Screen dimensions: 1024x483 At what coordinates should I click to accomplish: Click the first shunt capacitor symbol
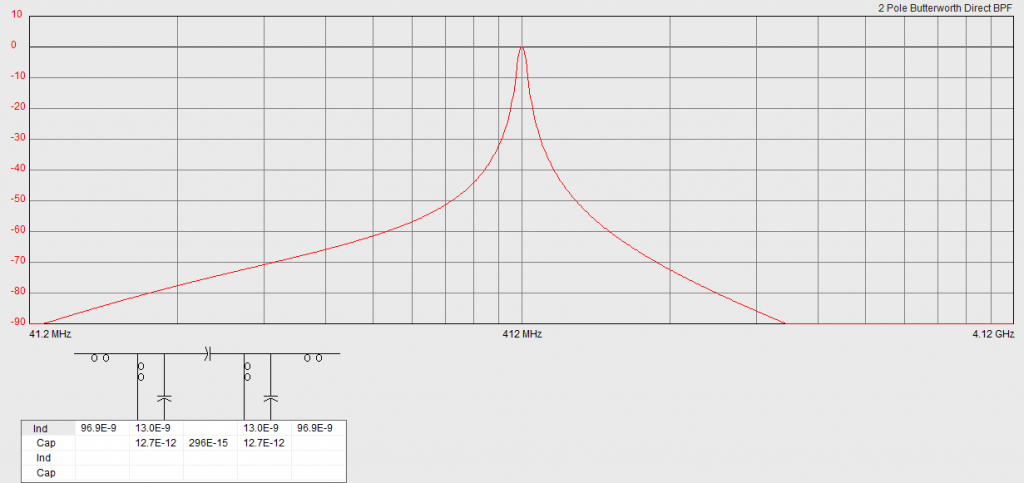(x=165, y=397)
